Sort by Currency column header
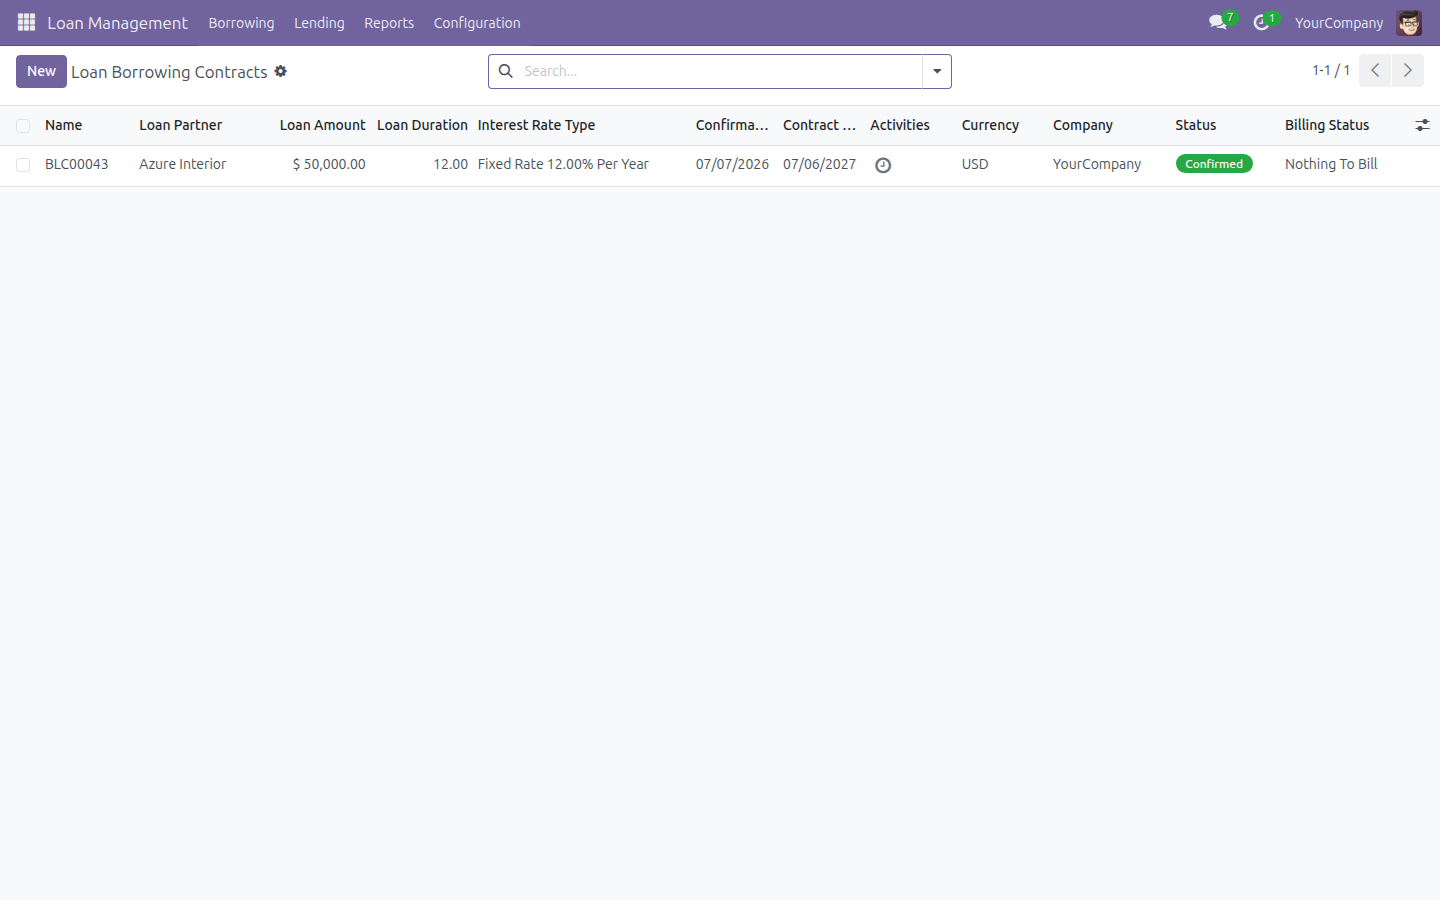 point(990,125)
